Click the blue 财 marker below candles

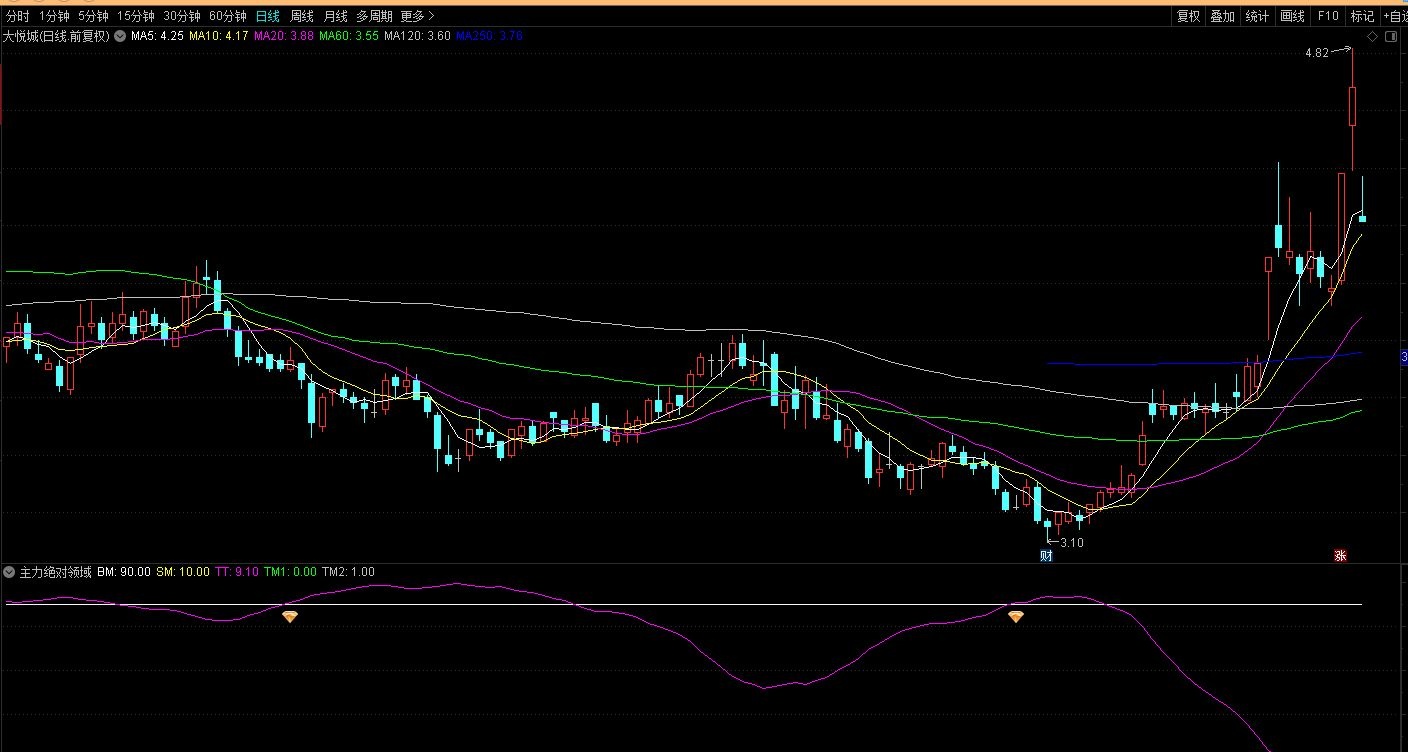(1047, 556)
